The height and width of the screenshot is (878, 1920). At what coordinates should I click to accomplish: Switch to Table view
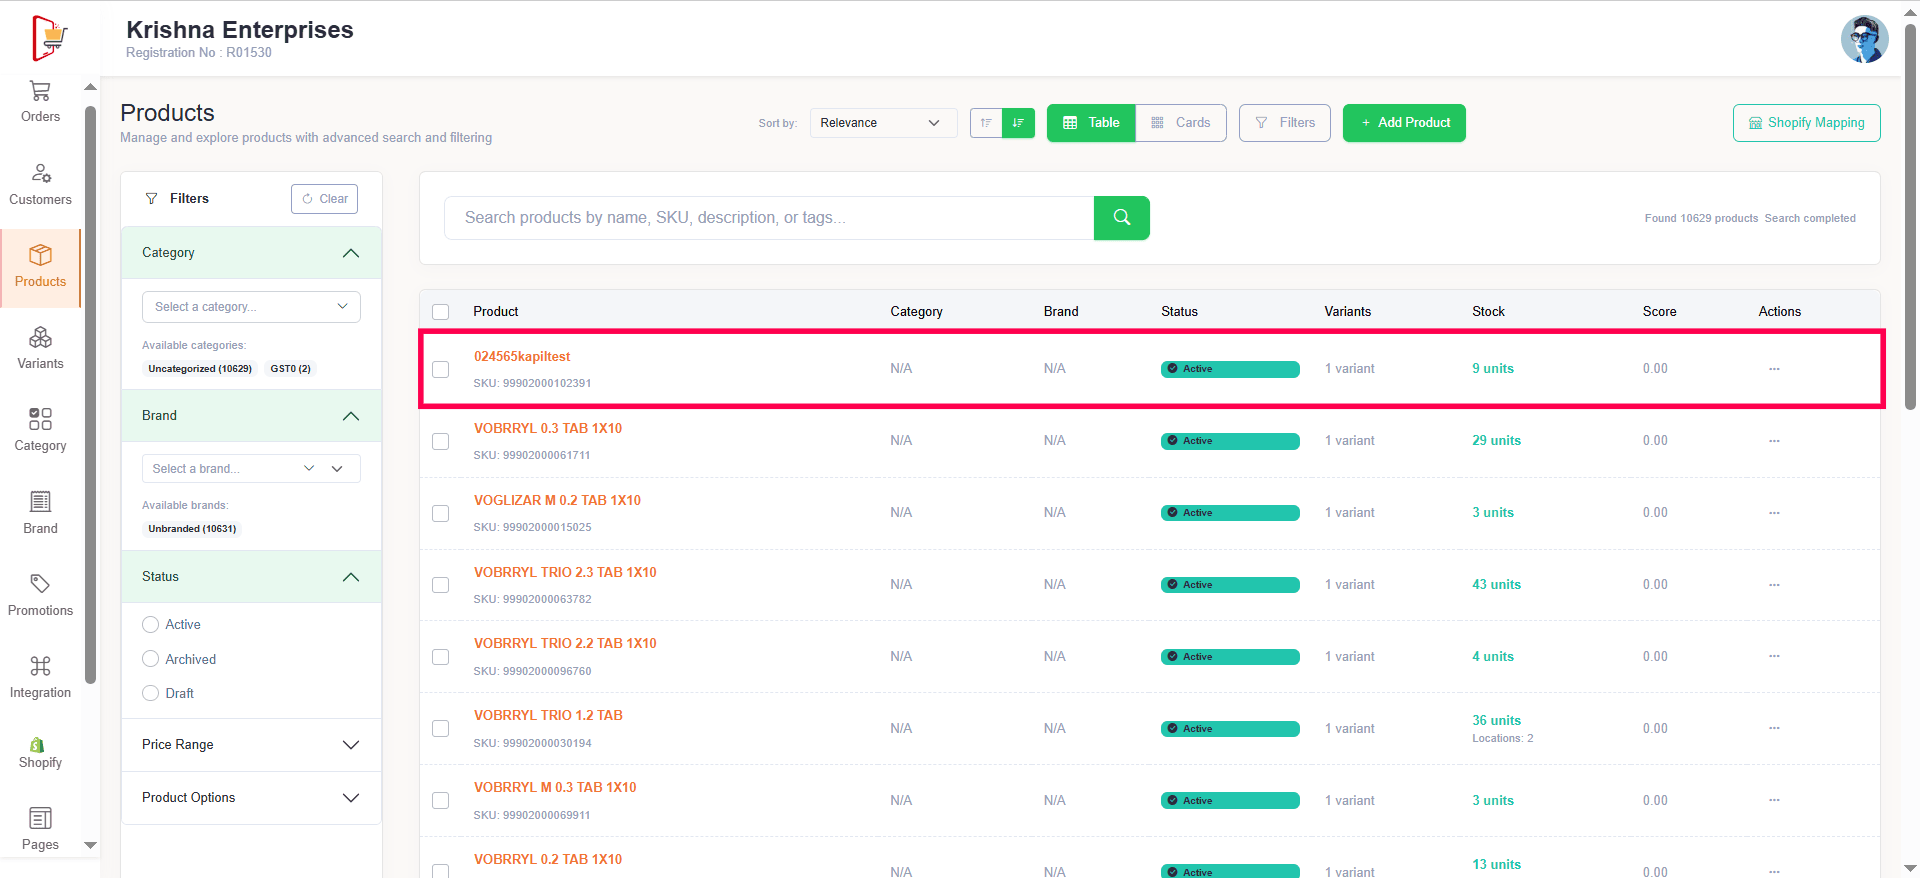tap(1091, 123)
